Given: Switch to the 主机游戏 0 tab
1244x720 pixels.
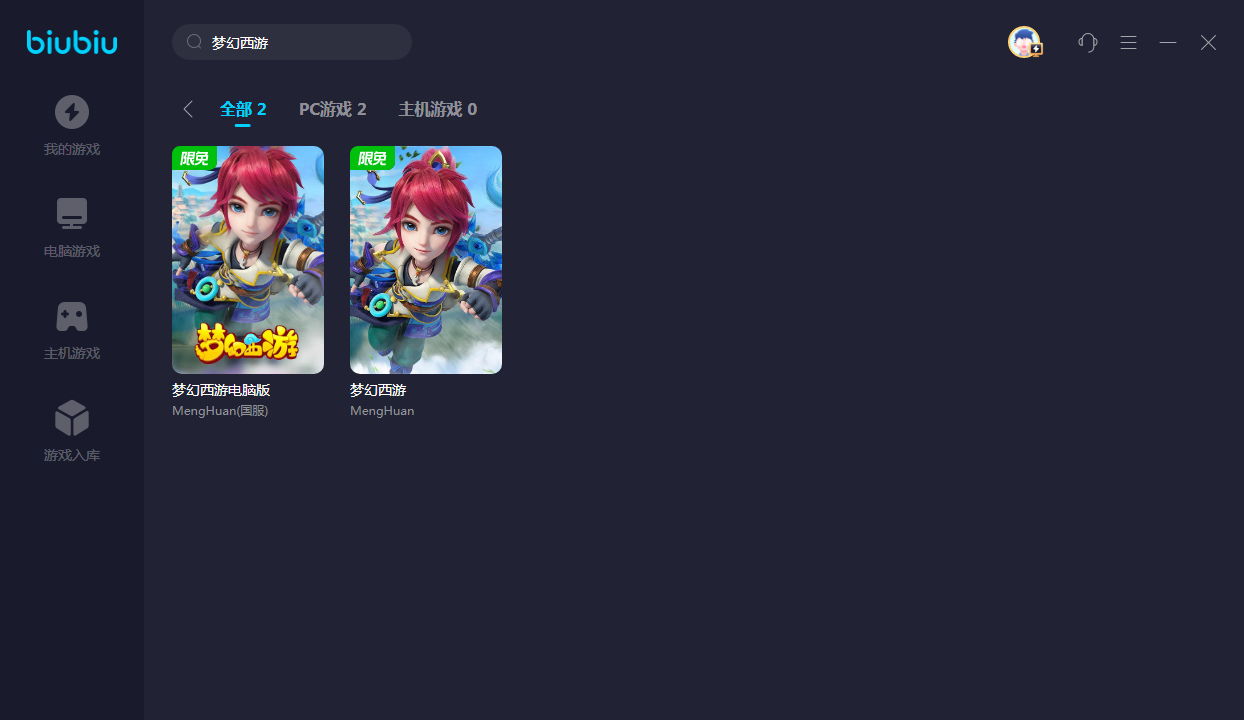Looking at the screenshot, I should (438, 109).
